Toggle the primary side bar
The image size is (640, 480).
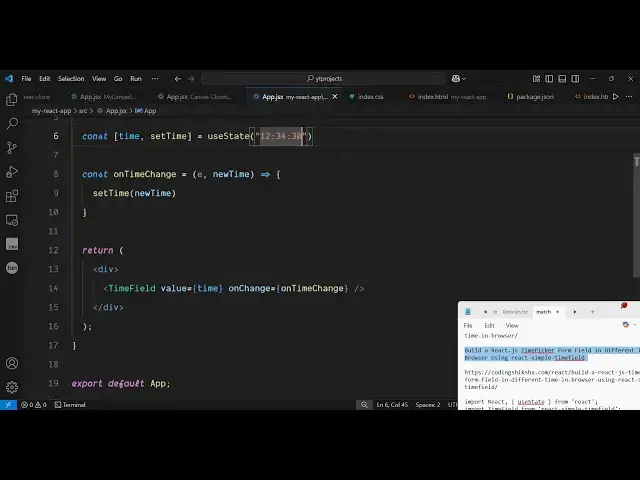(x=549, y=78)
